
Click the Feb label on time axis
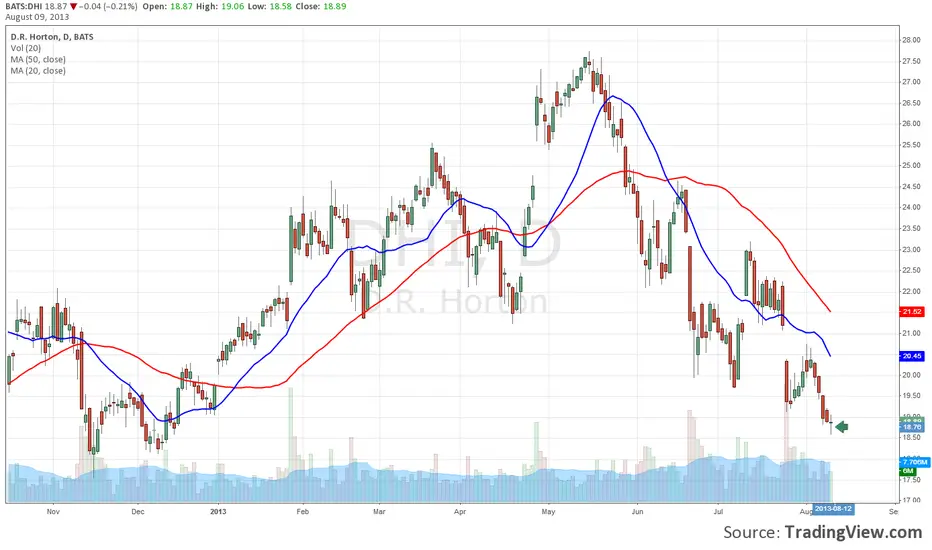pos(303,511)
